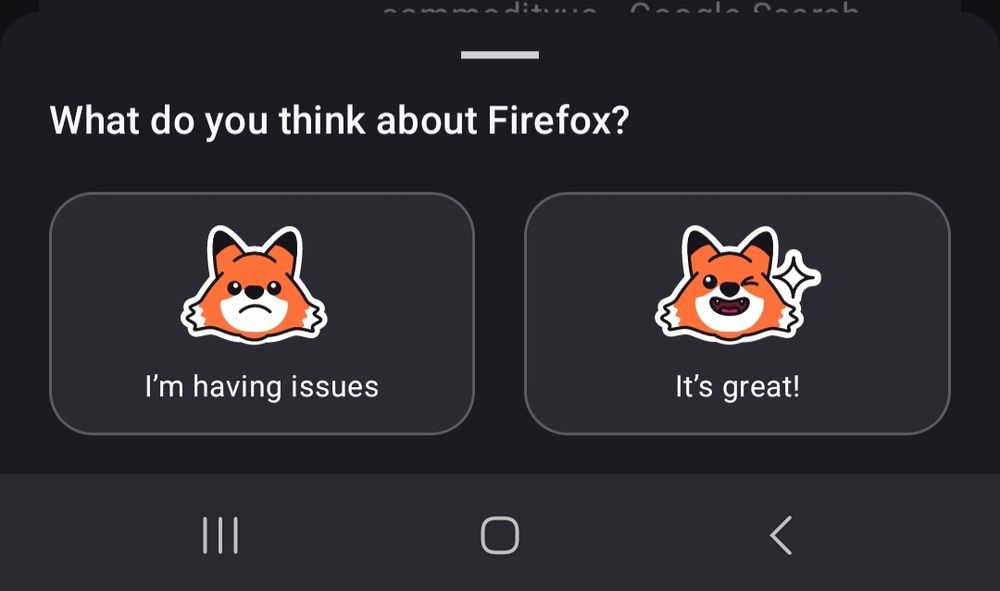
Task: Click the word "Firefox?" in the survey question
Action: point(559,120)
